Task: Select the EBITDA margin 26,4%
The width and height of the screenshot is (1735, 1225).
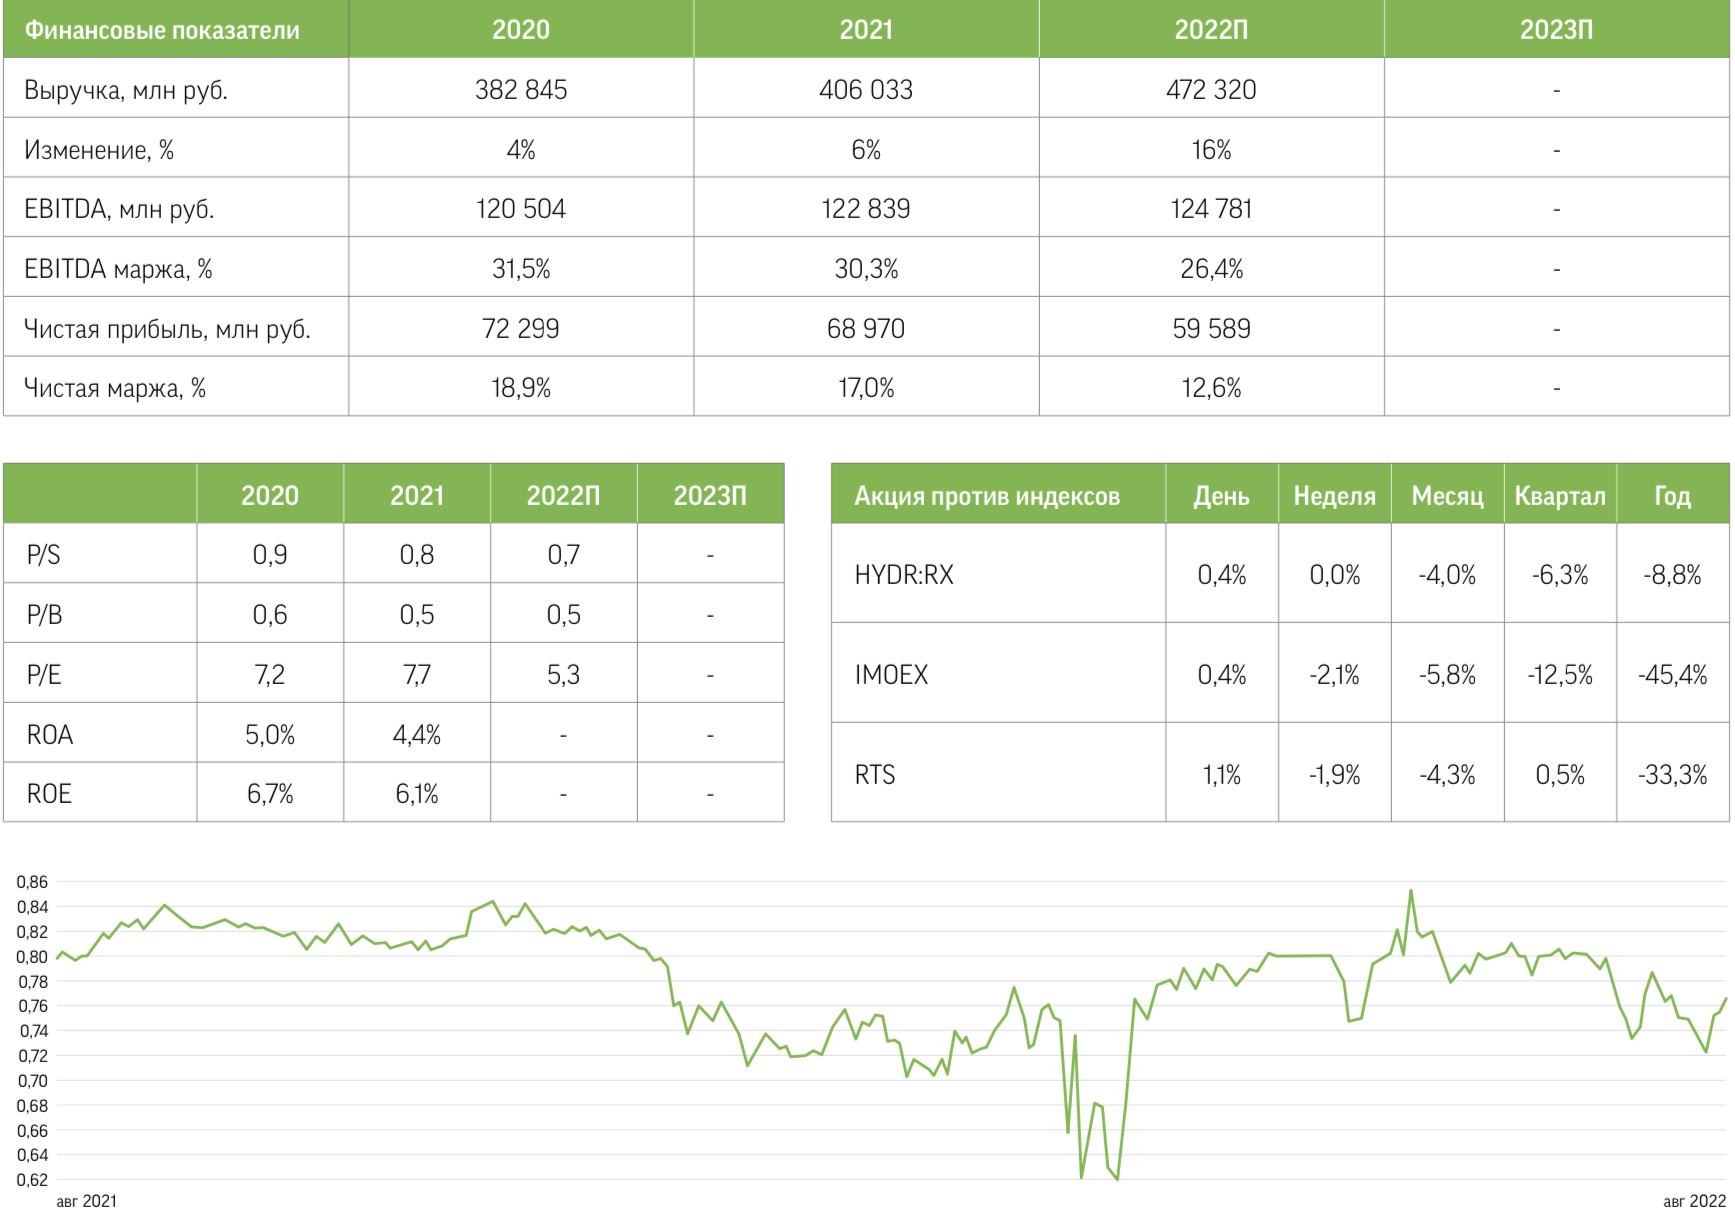Action: tap(1211, 269)
